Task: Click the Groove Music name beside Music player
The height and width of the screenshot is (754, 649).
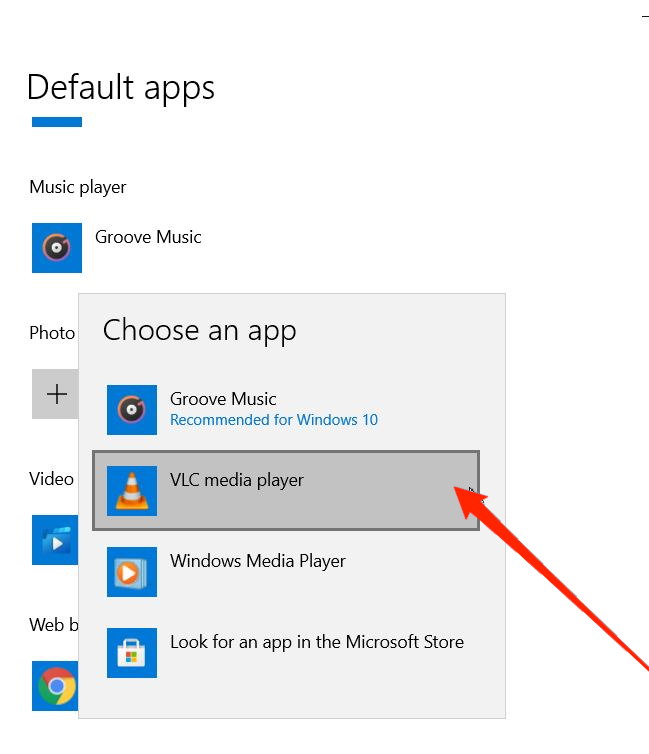Action: click(148, 237)
